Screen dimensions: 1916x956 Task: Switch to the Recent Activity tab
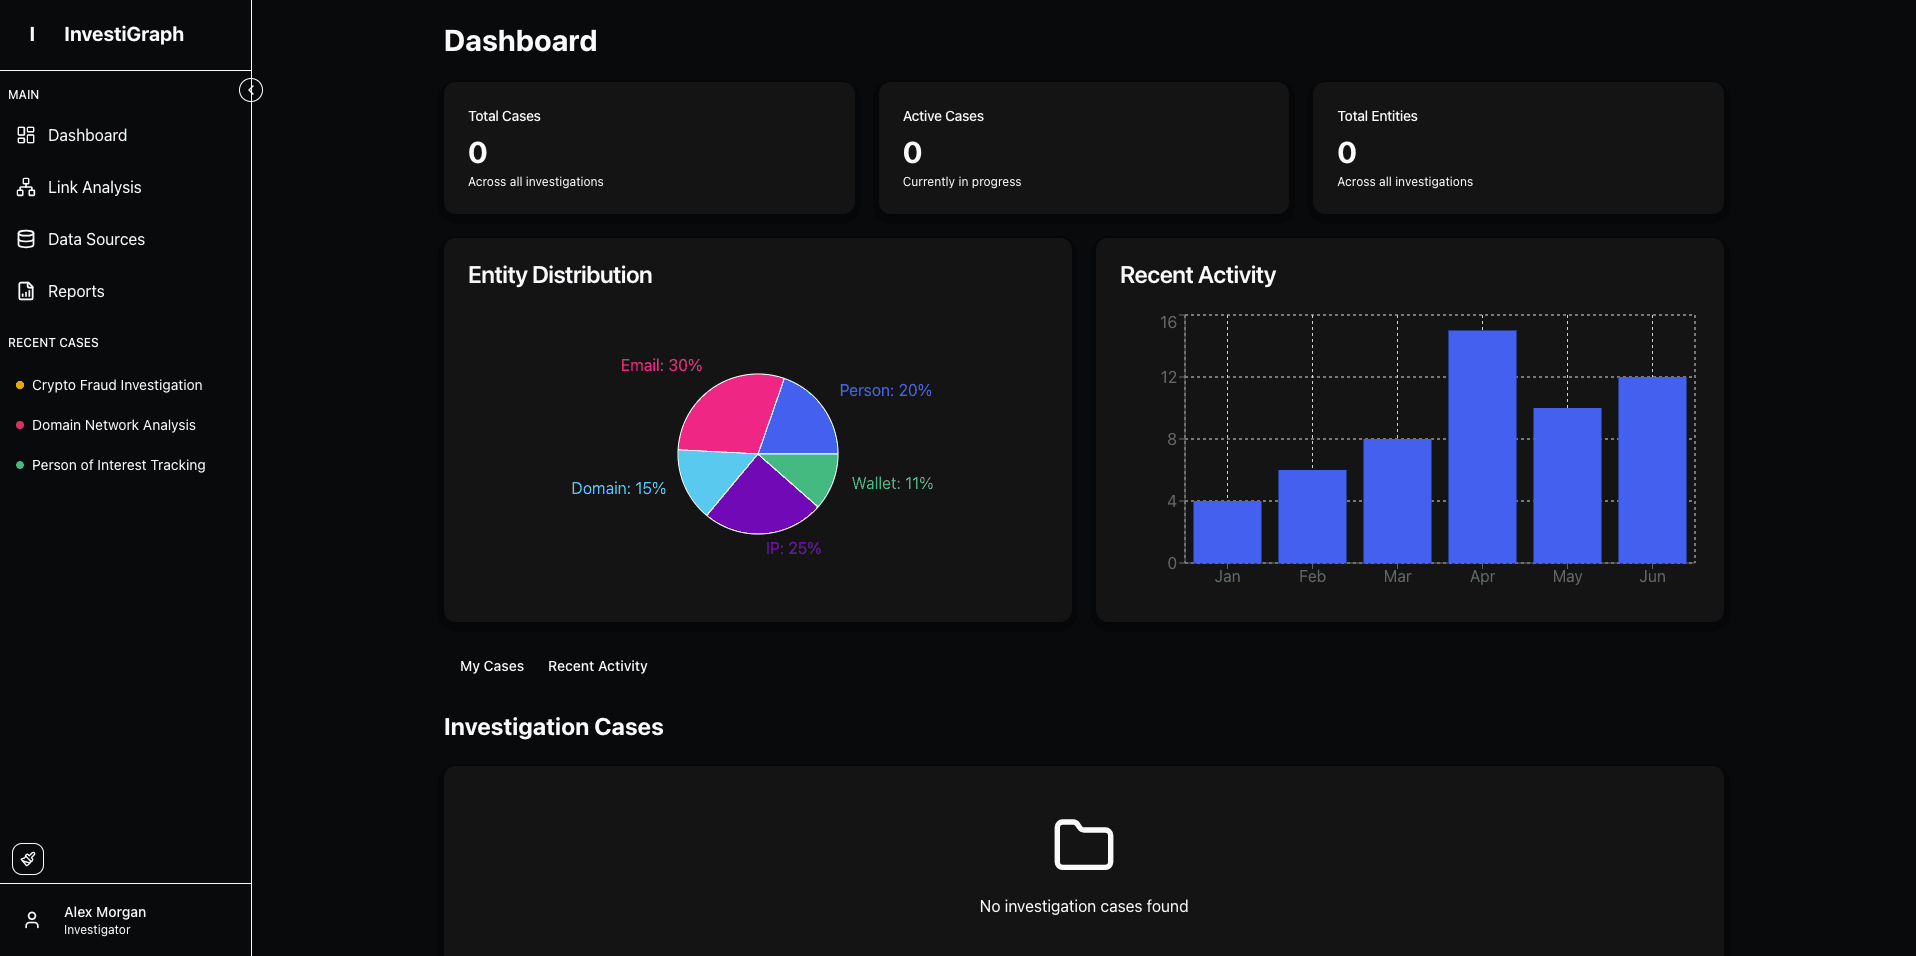click(598, 666)
